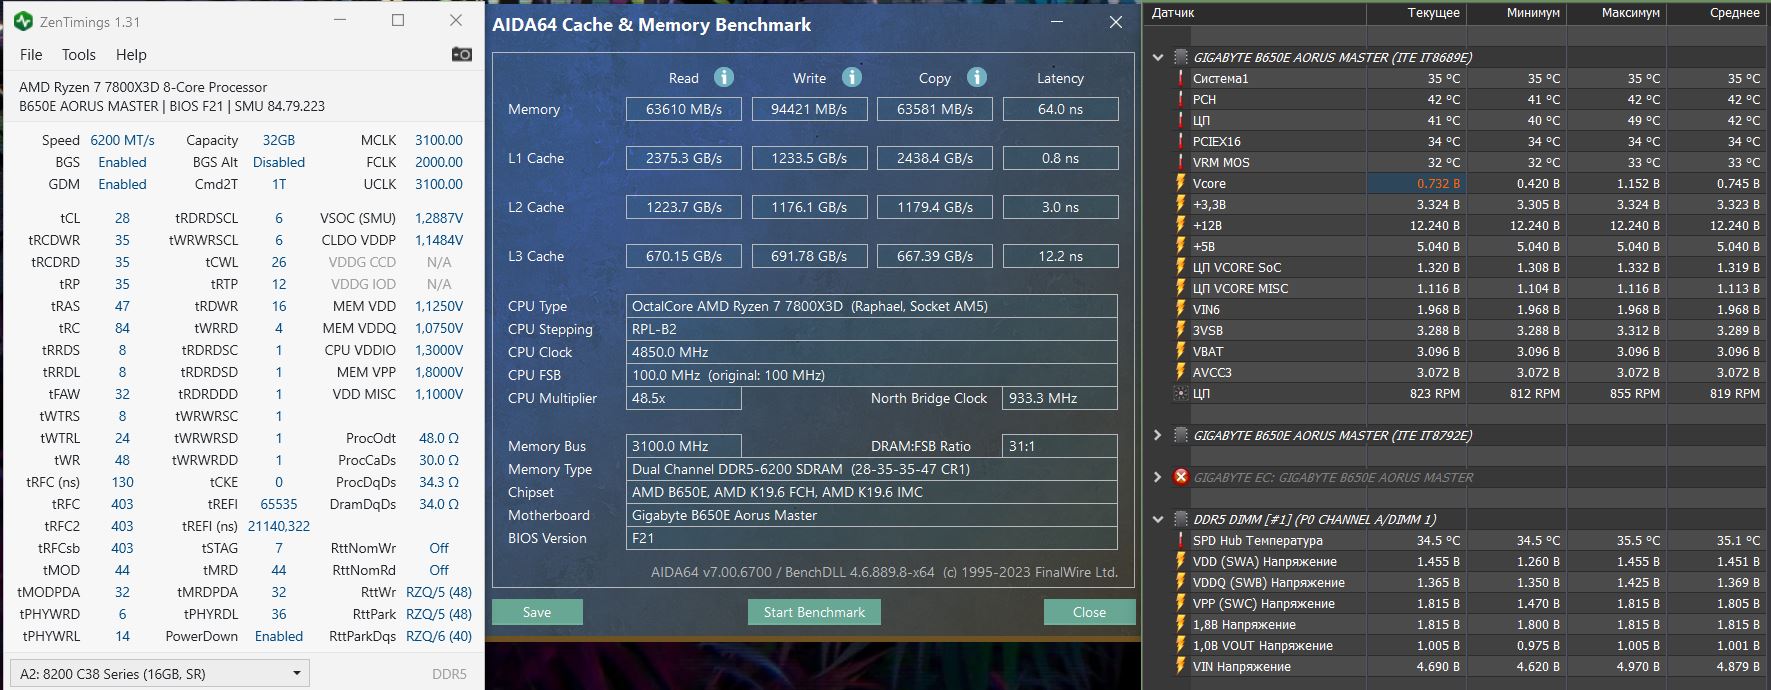
Task: Click the thermometer icon beside VRM MOS
Action: tap(1180, 162)
